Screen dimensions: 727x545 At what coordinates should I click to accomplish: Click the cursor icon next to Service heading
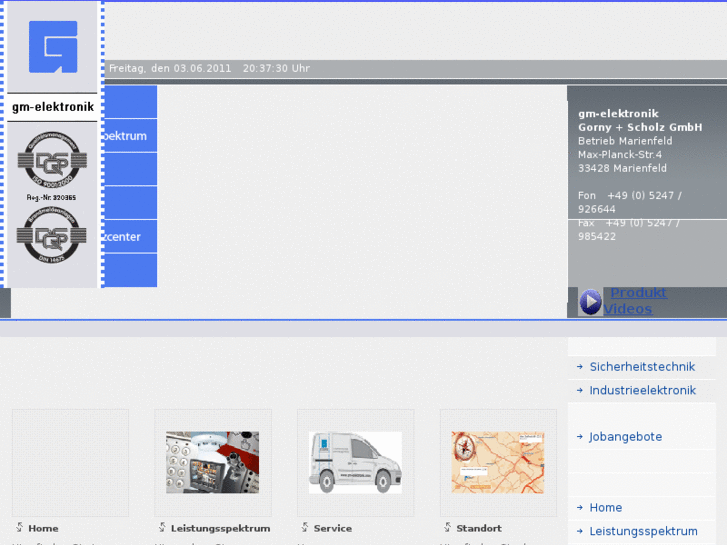[x=305, y=527]
